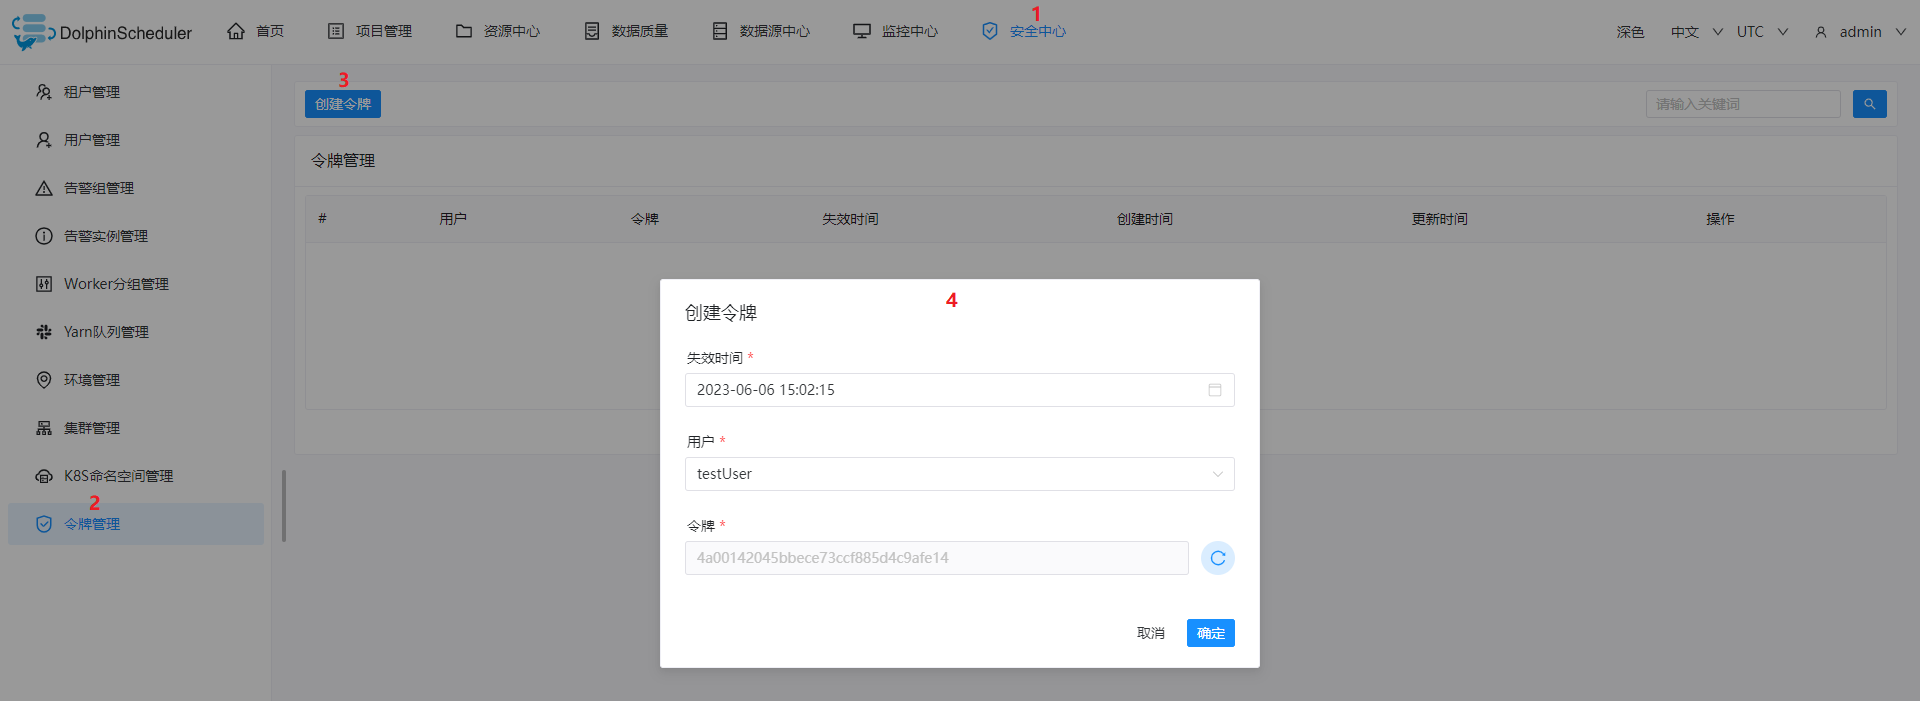
Task: Toggle the 深色 dark theme switch
Action: pos(1630,32)
